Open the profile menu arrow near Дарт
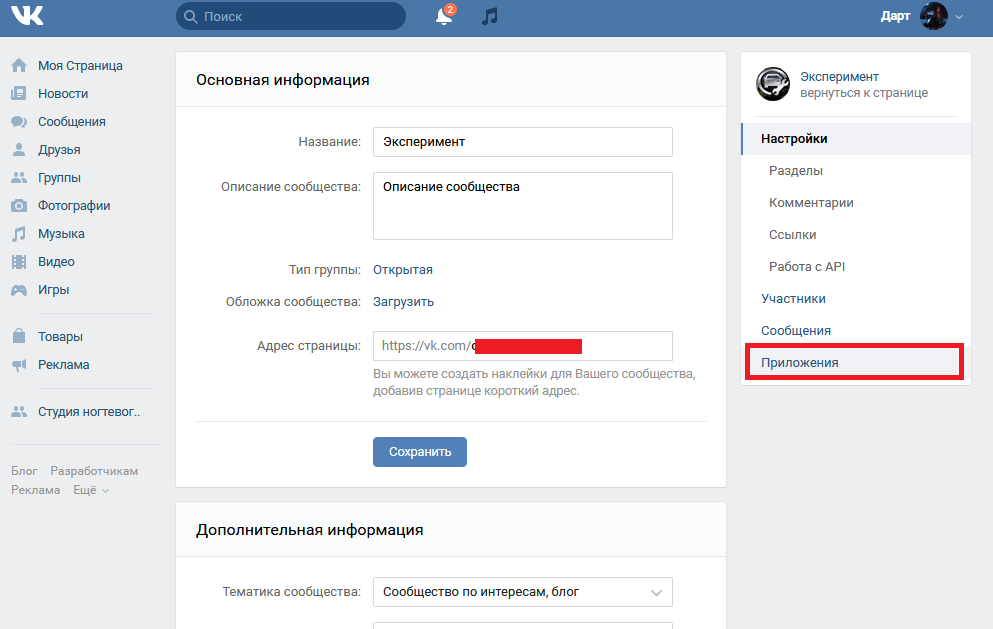Viewport: 993px width, 629px height. tap(960, 17)
